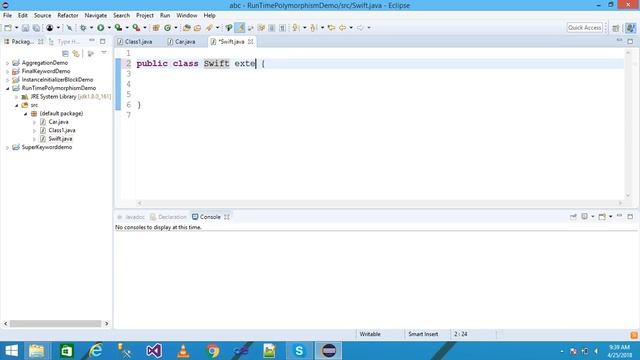Click the Next Annotation icon
Viewport: 640px width, 360px height.
coord(296,28)
